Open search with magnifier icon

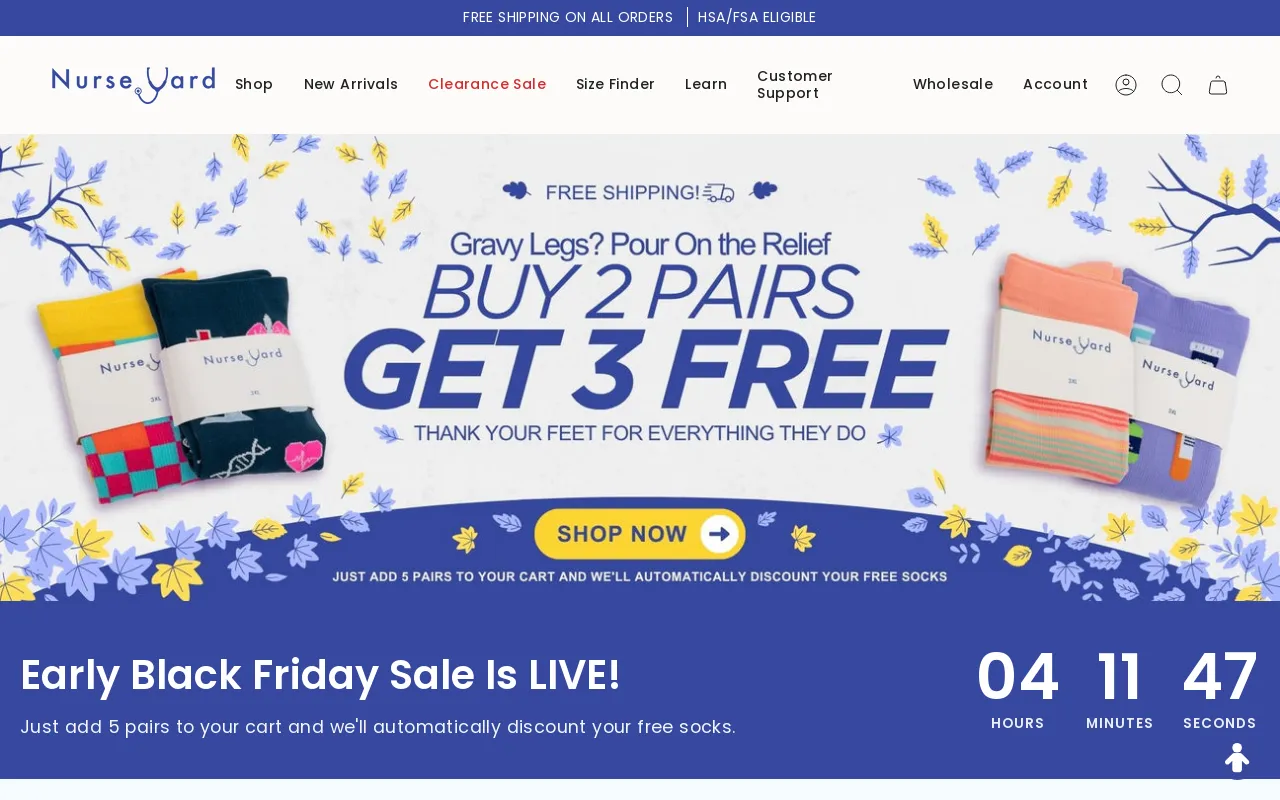click(x=1172, y=85)
